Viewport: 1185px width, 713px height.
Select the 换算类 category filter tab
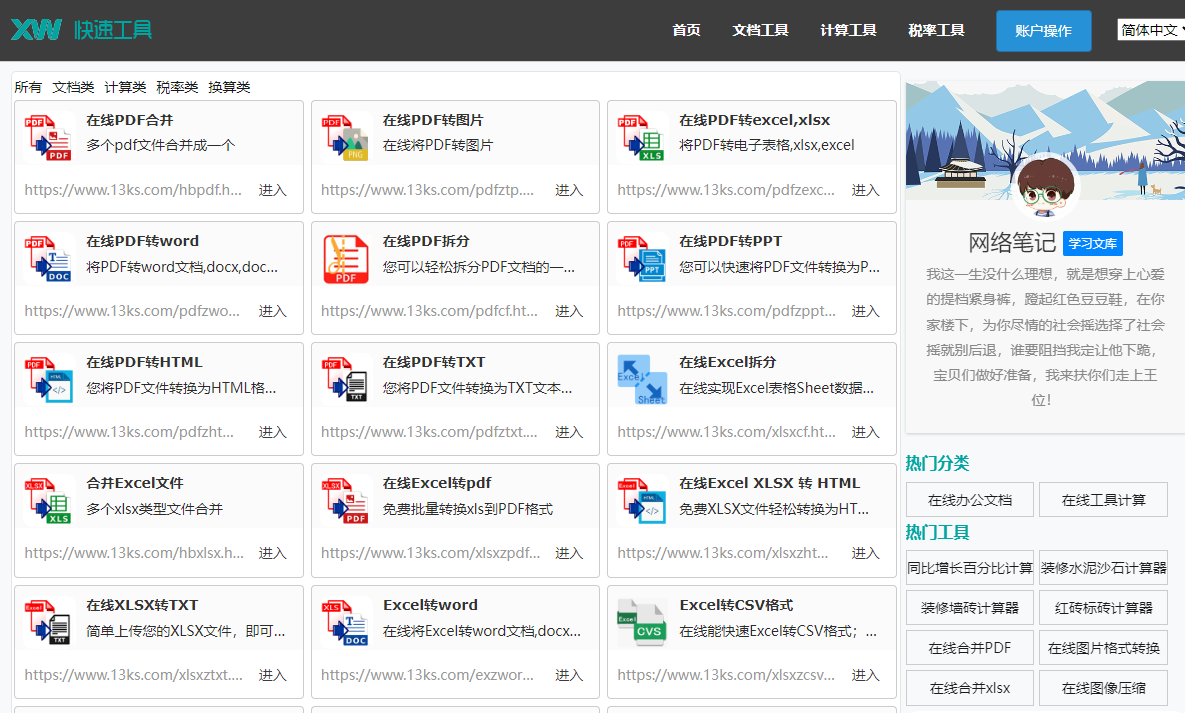[x=229, y=87]
